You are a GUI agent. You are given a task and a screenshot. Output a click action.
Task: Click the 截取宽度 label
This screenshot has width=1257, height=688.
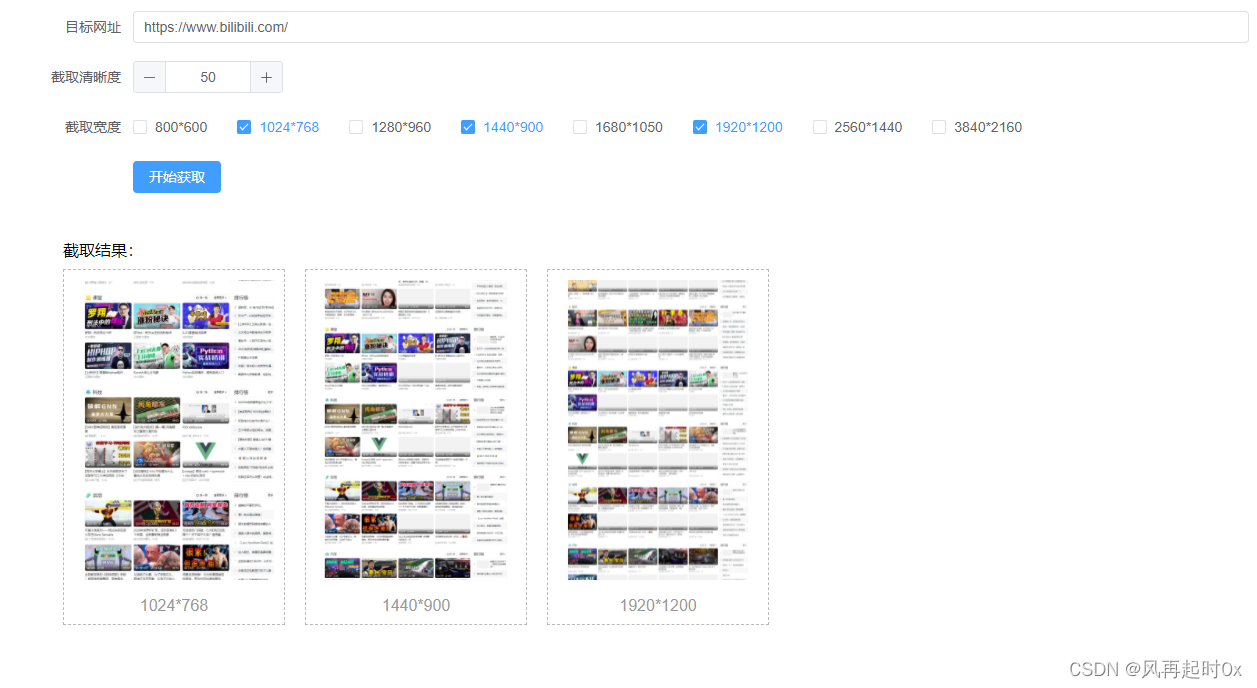[x=93, y=127]
